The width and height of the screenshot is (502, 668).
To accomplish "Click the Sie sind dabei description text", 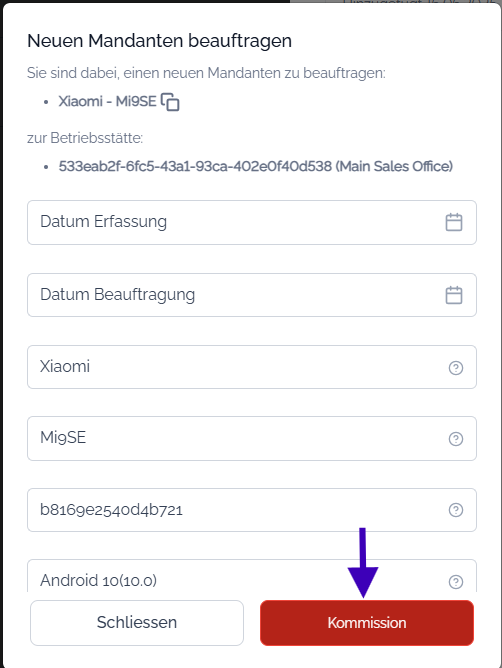I will coord(206,73).
